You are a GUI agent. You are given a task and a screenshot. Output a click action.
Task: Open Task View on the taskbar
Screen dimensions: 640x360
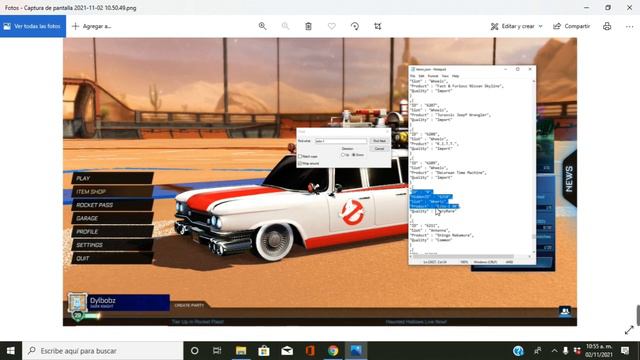point(217,351)
